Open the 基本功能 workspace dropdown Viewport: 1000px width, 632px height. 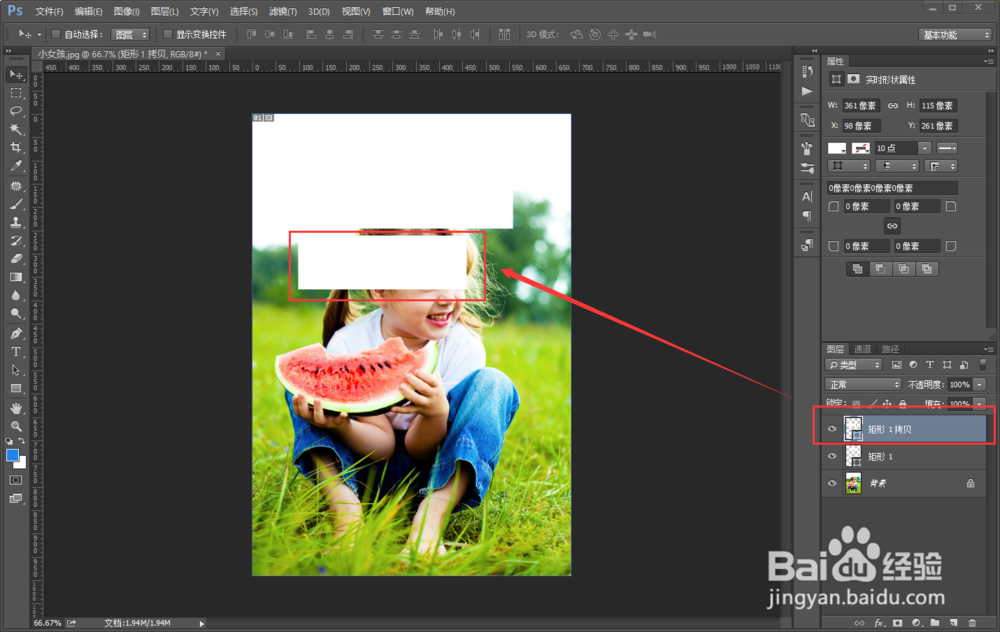coord(955,34)
